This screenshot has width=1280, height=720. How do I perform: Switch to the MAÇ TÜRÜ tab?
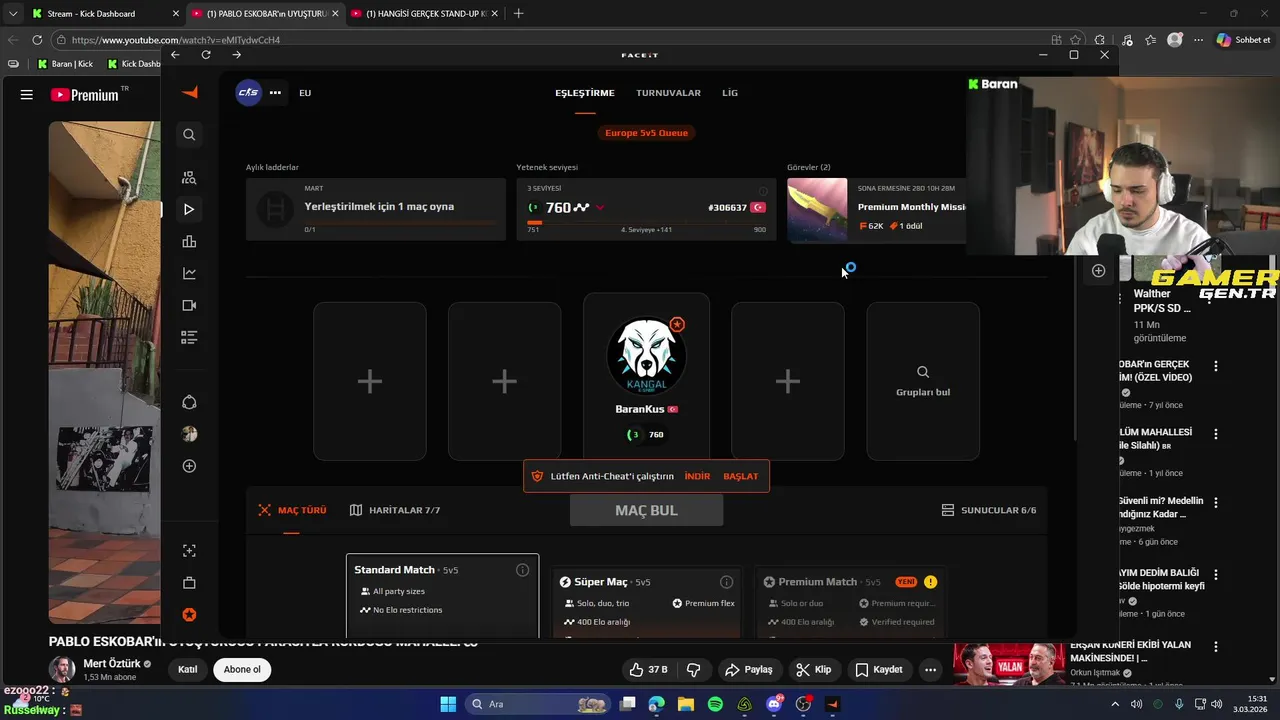pyautogui.click(x=292, y=510)
